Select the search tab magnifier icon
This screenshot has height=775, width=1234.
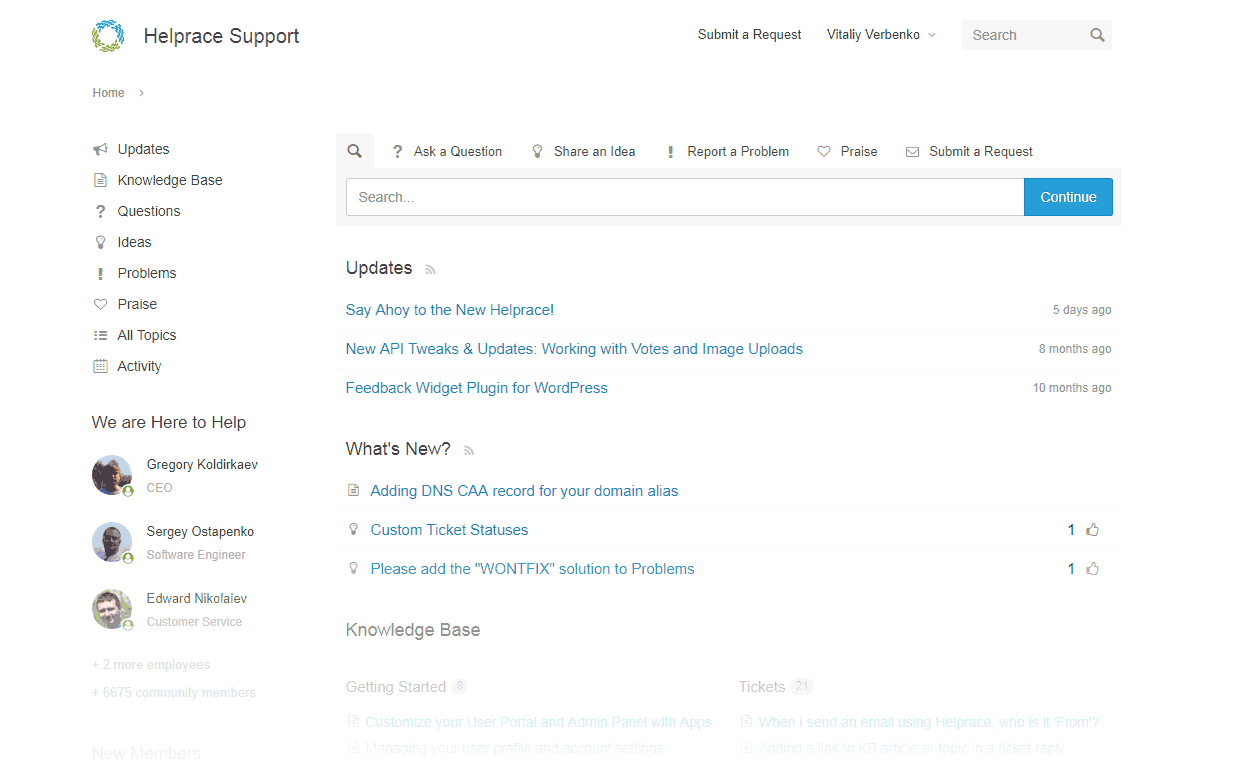click(x=354, y=151)
